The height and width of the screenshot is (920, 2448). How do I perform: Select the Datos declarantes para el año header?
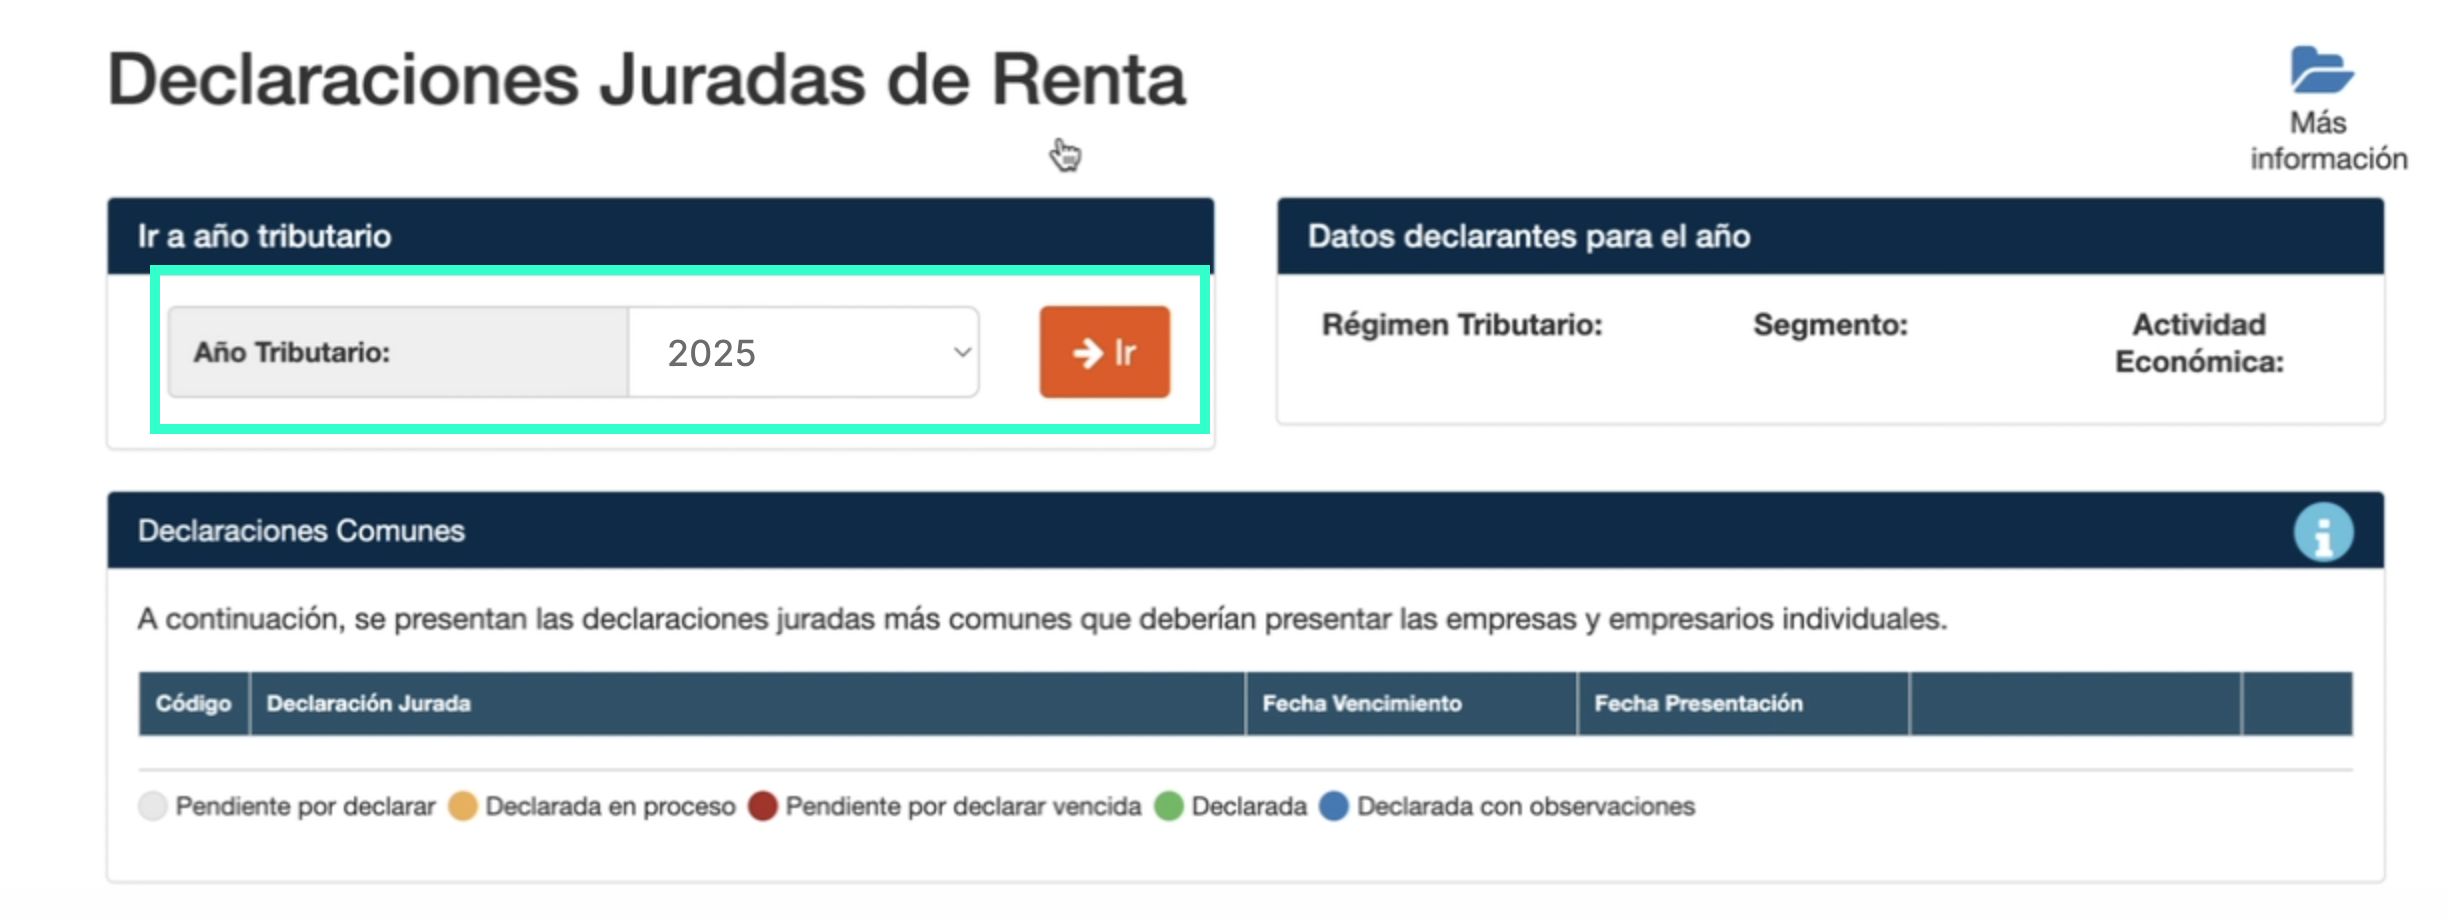[x=1527, y=236]
